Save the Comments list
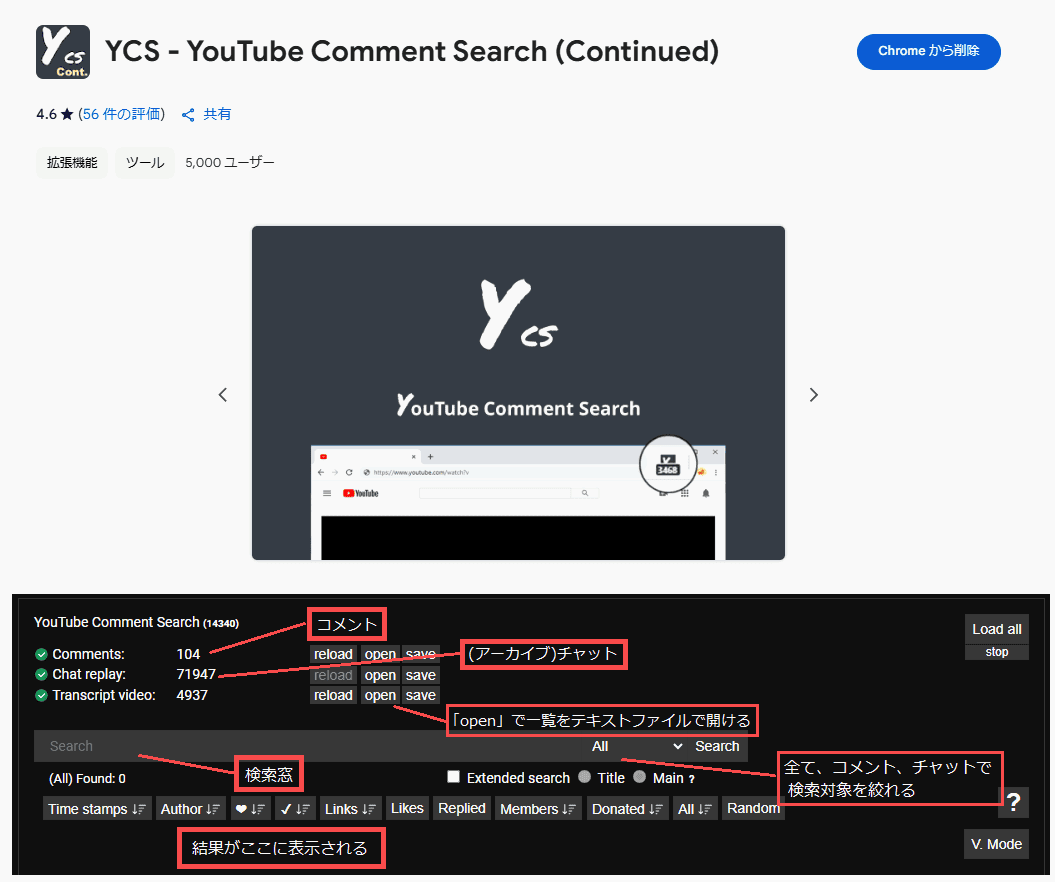The width and height of the screenshot is (1055, 882). pos(421,654)
